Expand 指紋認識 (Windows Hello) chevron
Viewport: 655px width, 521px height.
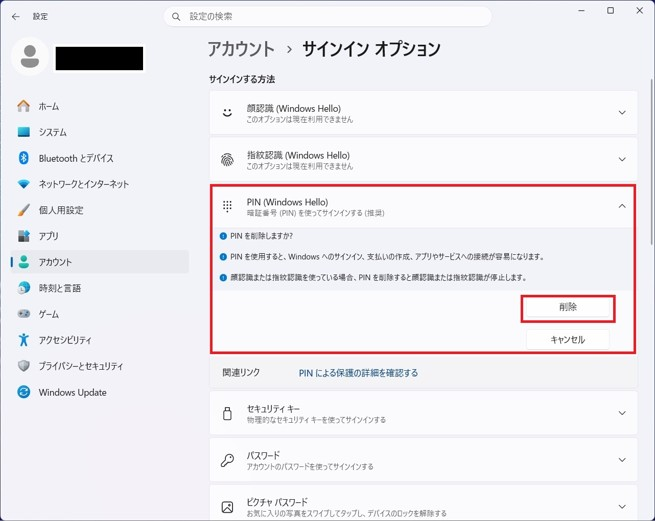[x=622, y=159]
